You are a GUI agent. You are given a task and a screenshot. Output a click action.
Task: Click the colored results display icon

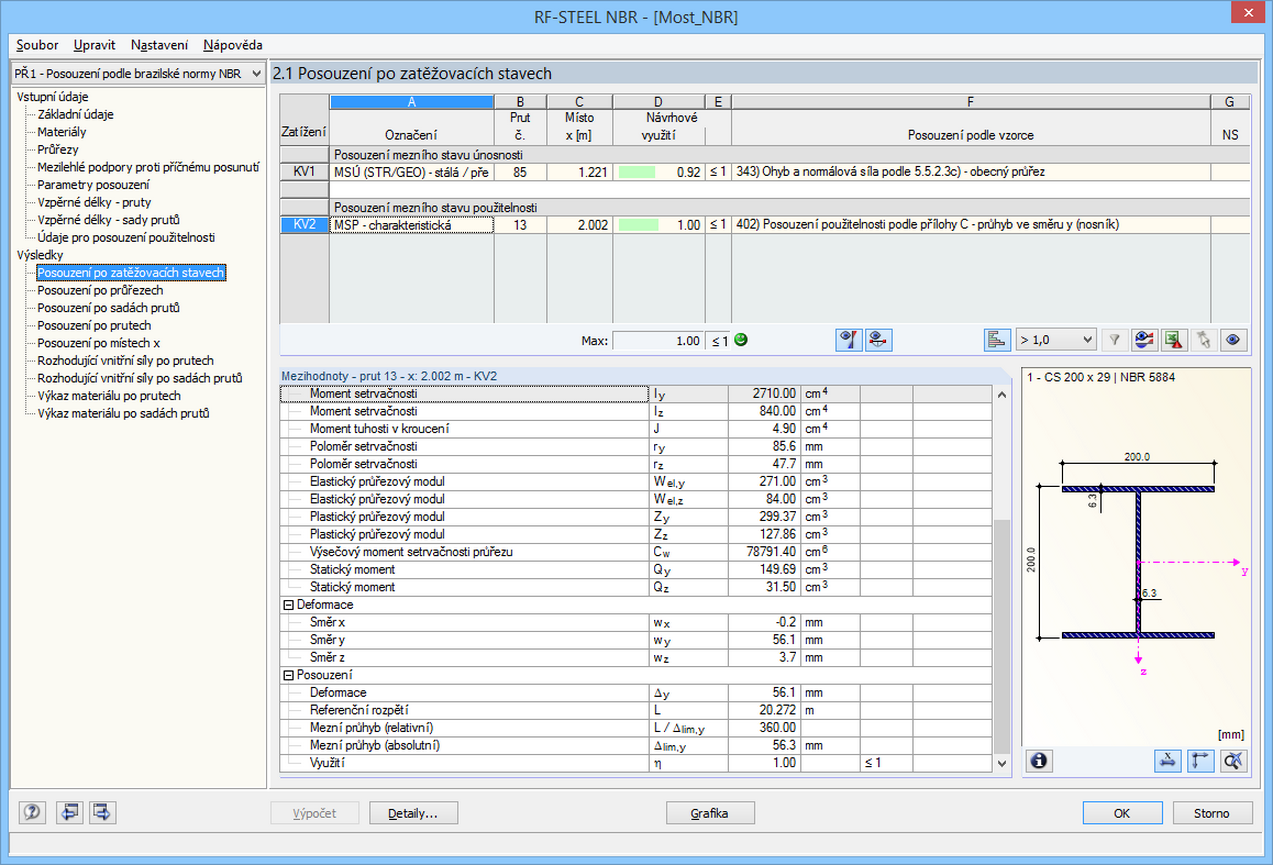[1144, 340]
